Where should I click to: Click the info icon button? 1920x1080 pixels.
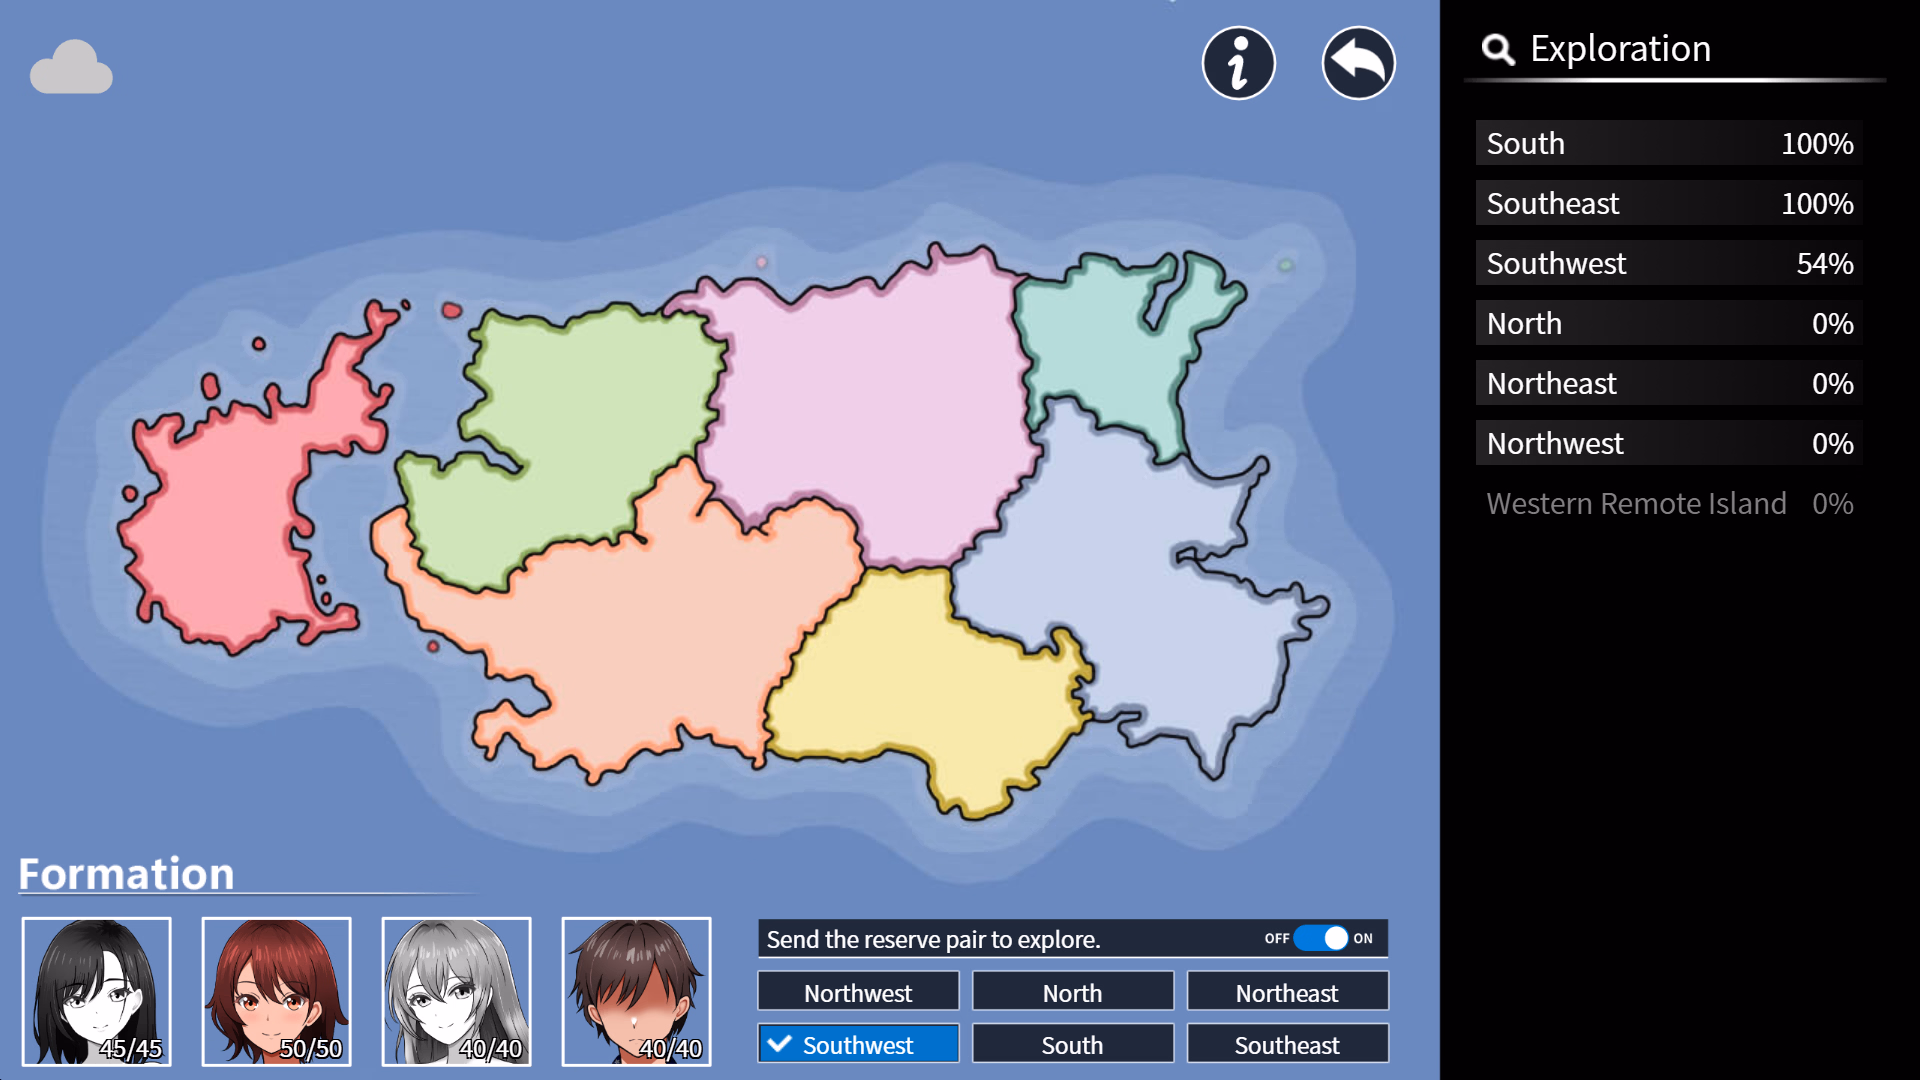(x=1238, y=63)
